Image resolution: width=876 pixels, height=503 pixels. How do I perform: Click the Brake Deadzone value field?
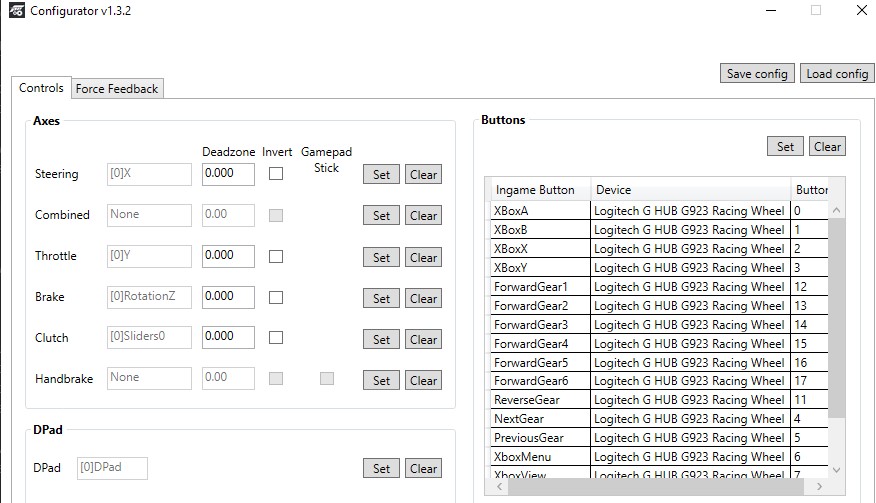coord(228,297)
